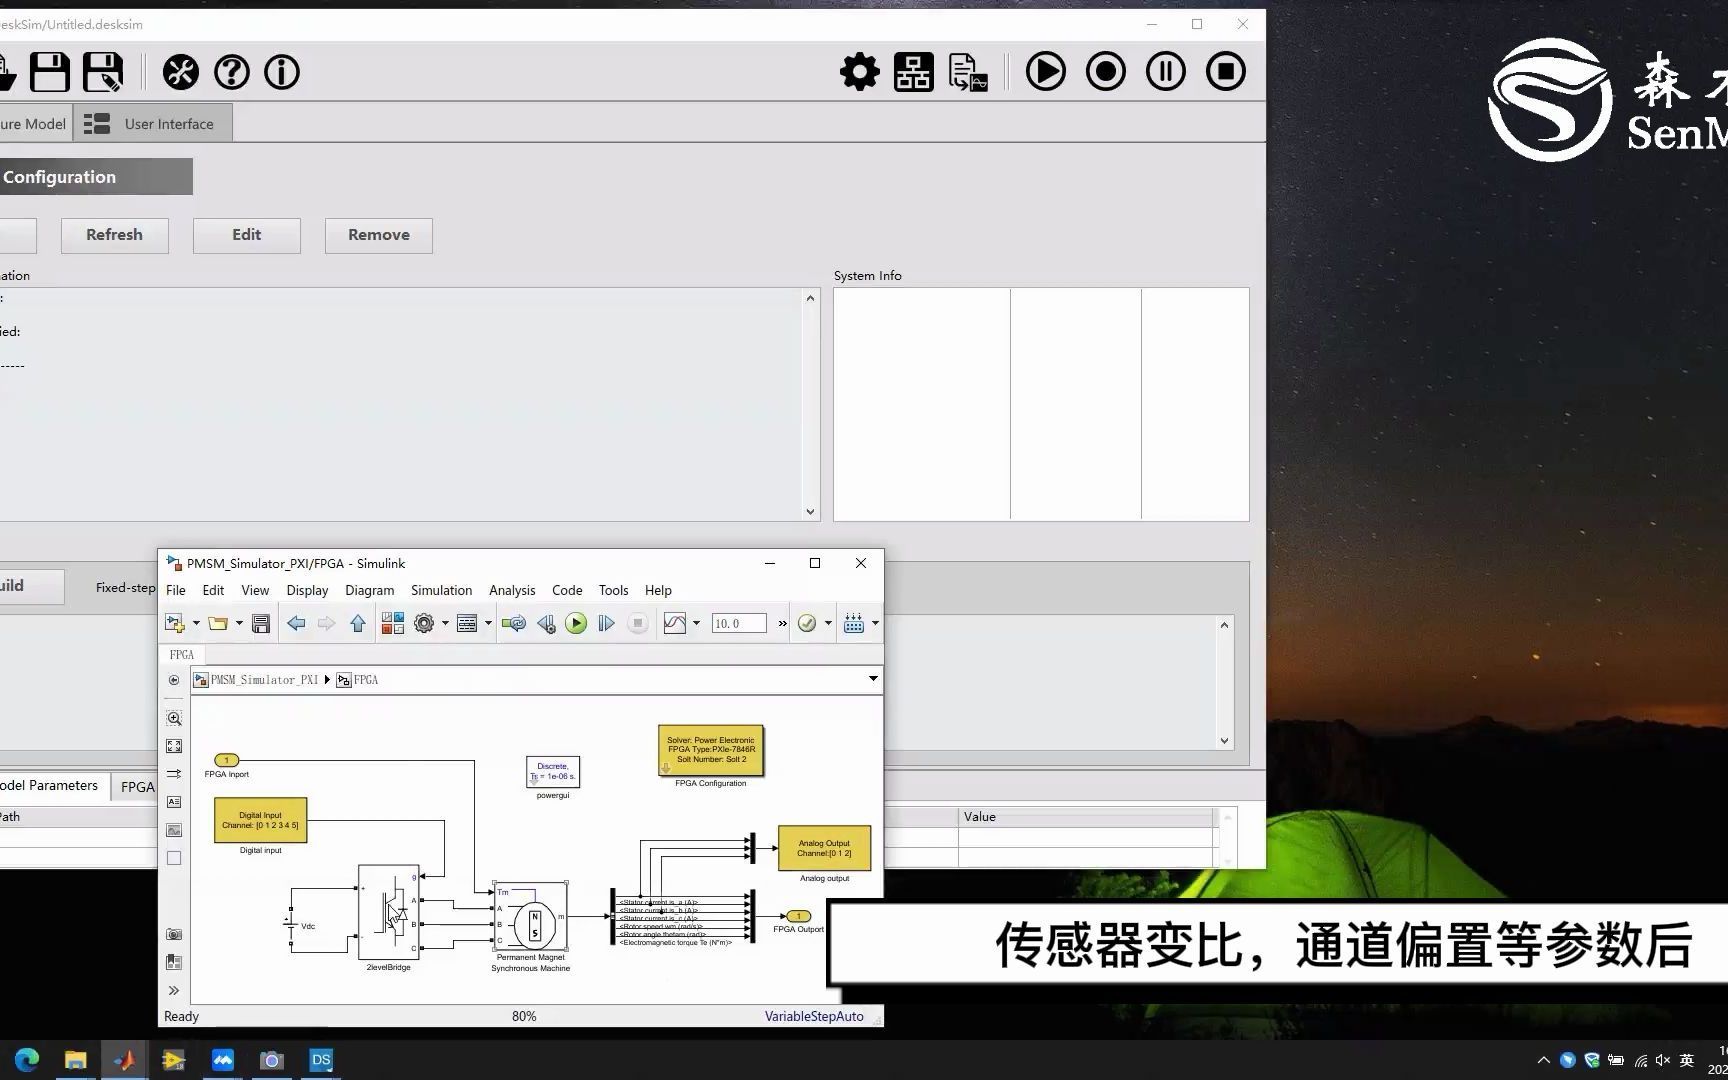Viewport: 1728px width, 1080px height.
Task: Expand the double-chevron next to the stop time field
Action: click(781, 622)
